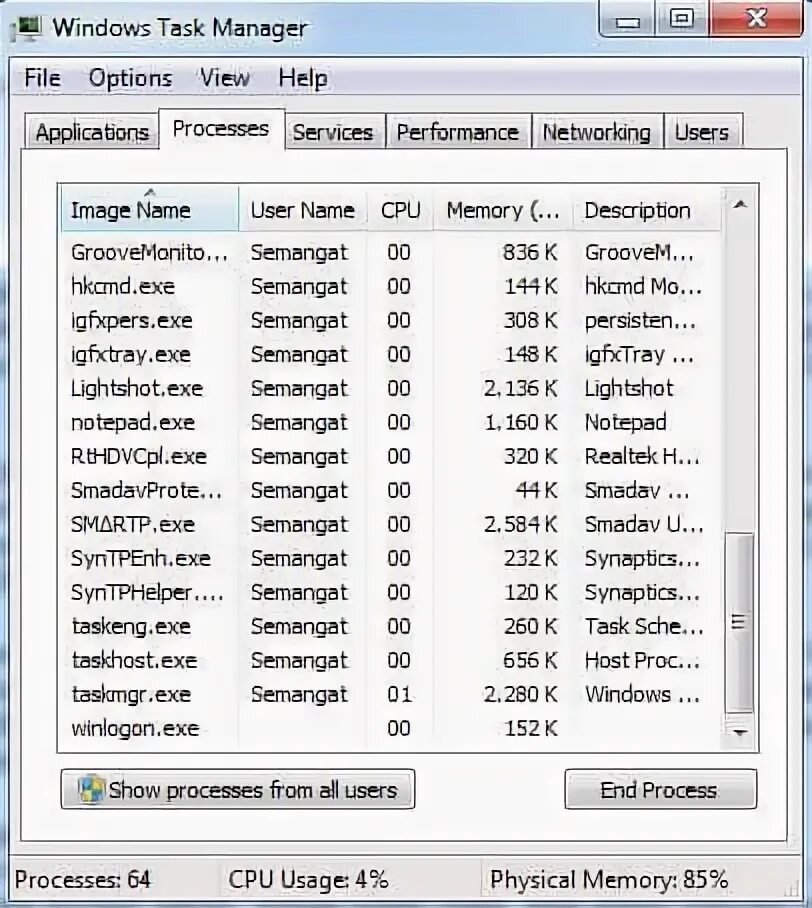The width and height of the screenshot is (812, 908).
Task: Select the igfxpers.exe process
Action: 391,320
